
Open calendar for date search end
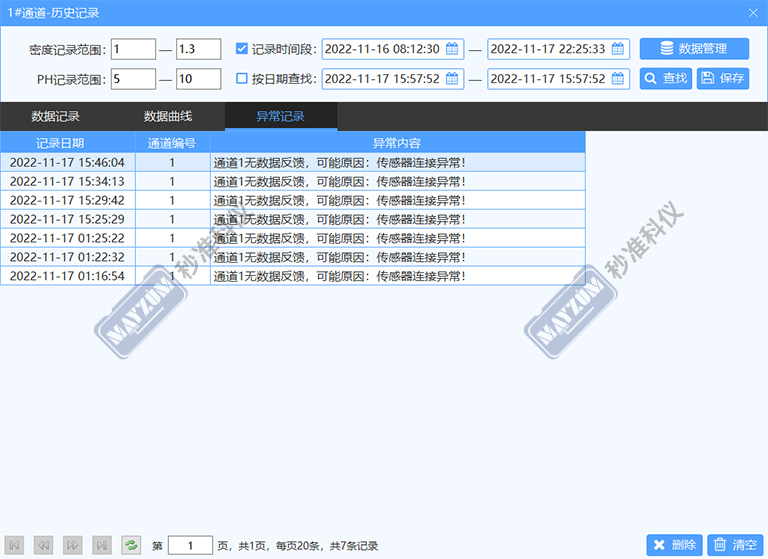pyautogui.click(x=617, y=78)
